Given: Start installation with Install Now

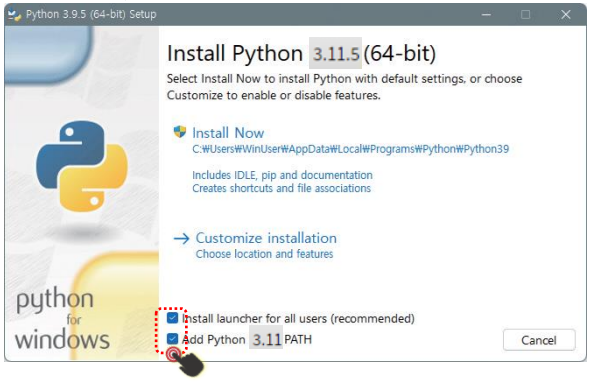Looking at the screenshot, I should point(228,133).
